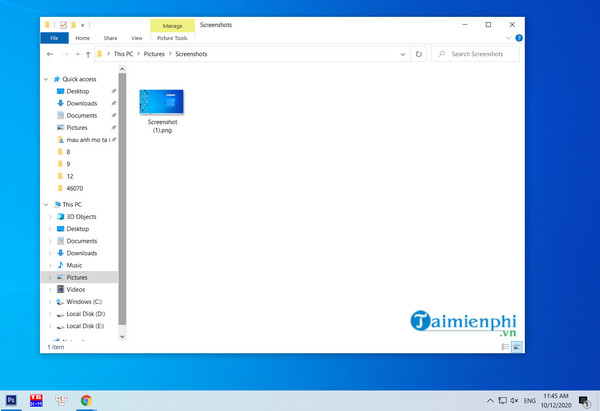Open folder named 9
Screen dimensions: 600x411
[x=68, y=164]
